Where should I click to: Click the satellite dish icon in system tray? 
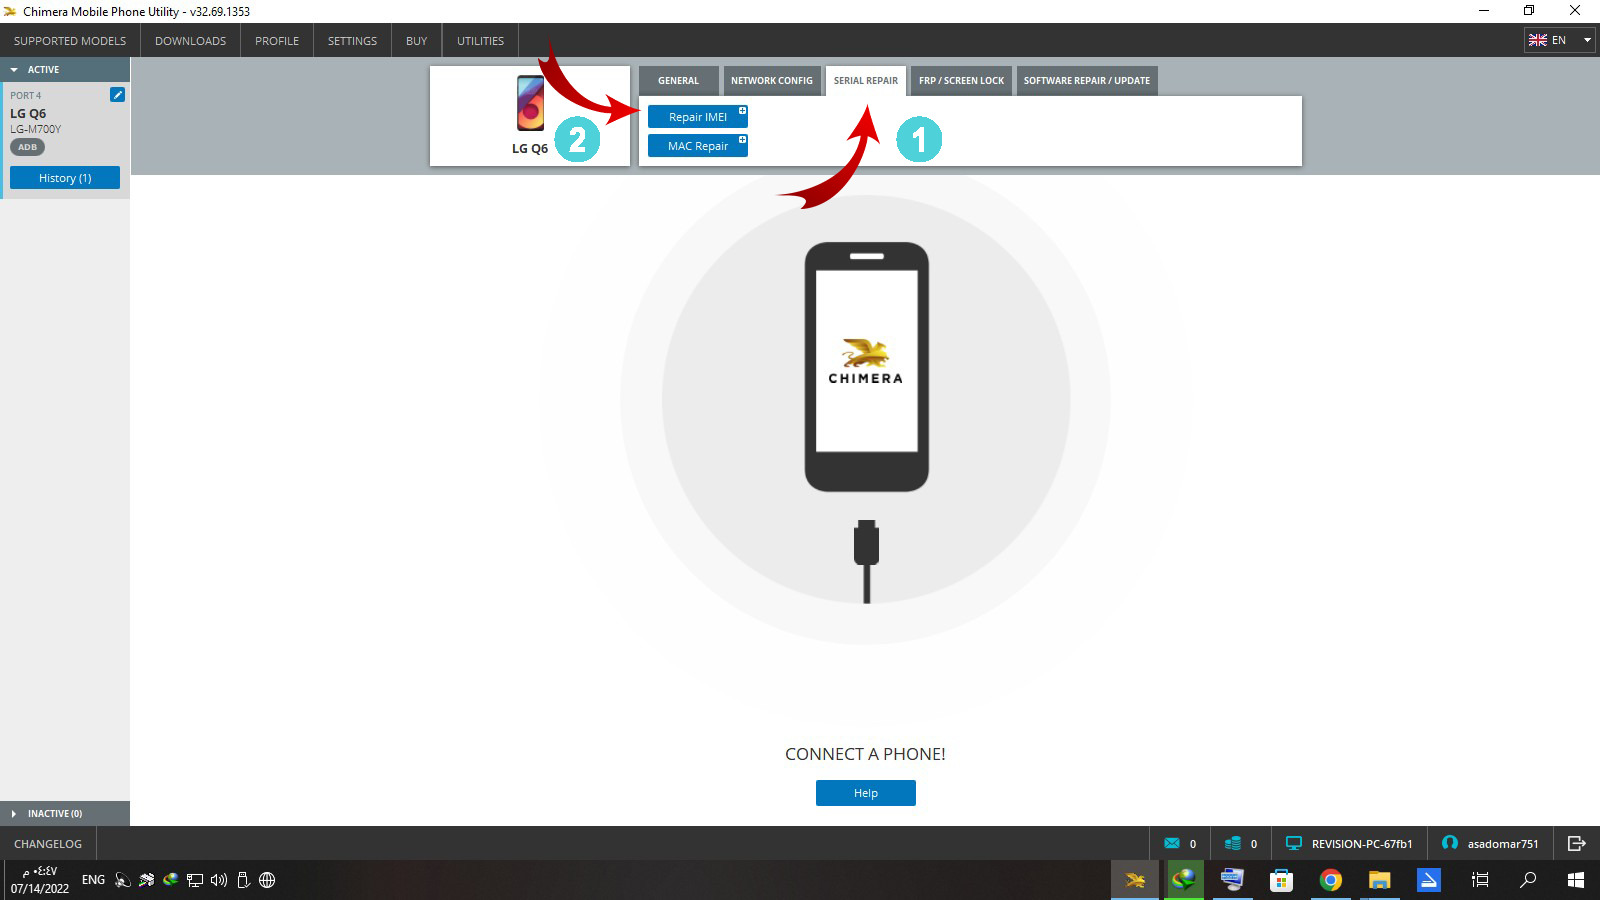pos(123,880)
